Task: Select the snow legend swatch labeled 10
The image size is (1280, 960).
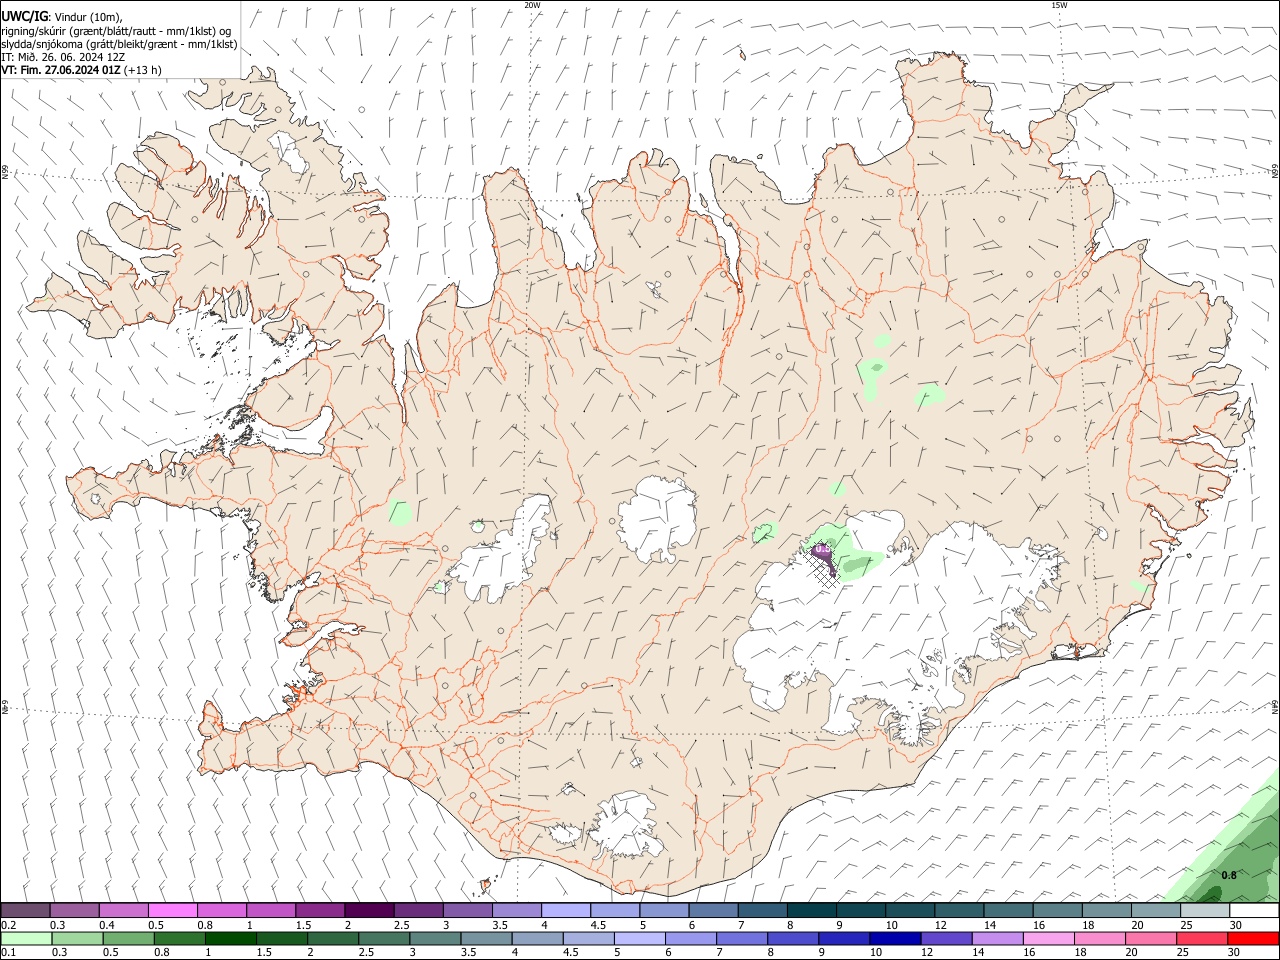Action: point(910,910)
